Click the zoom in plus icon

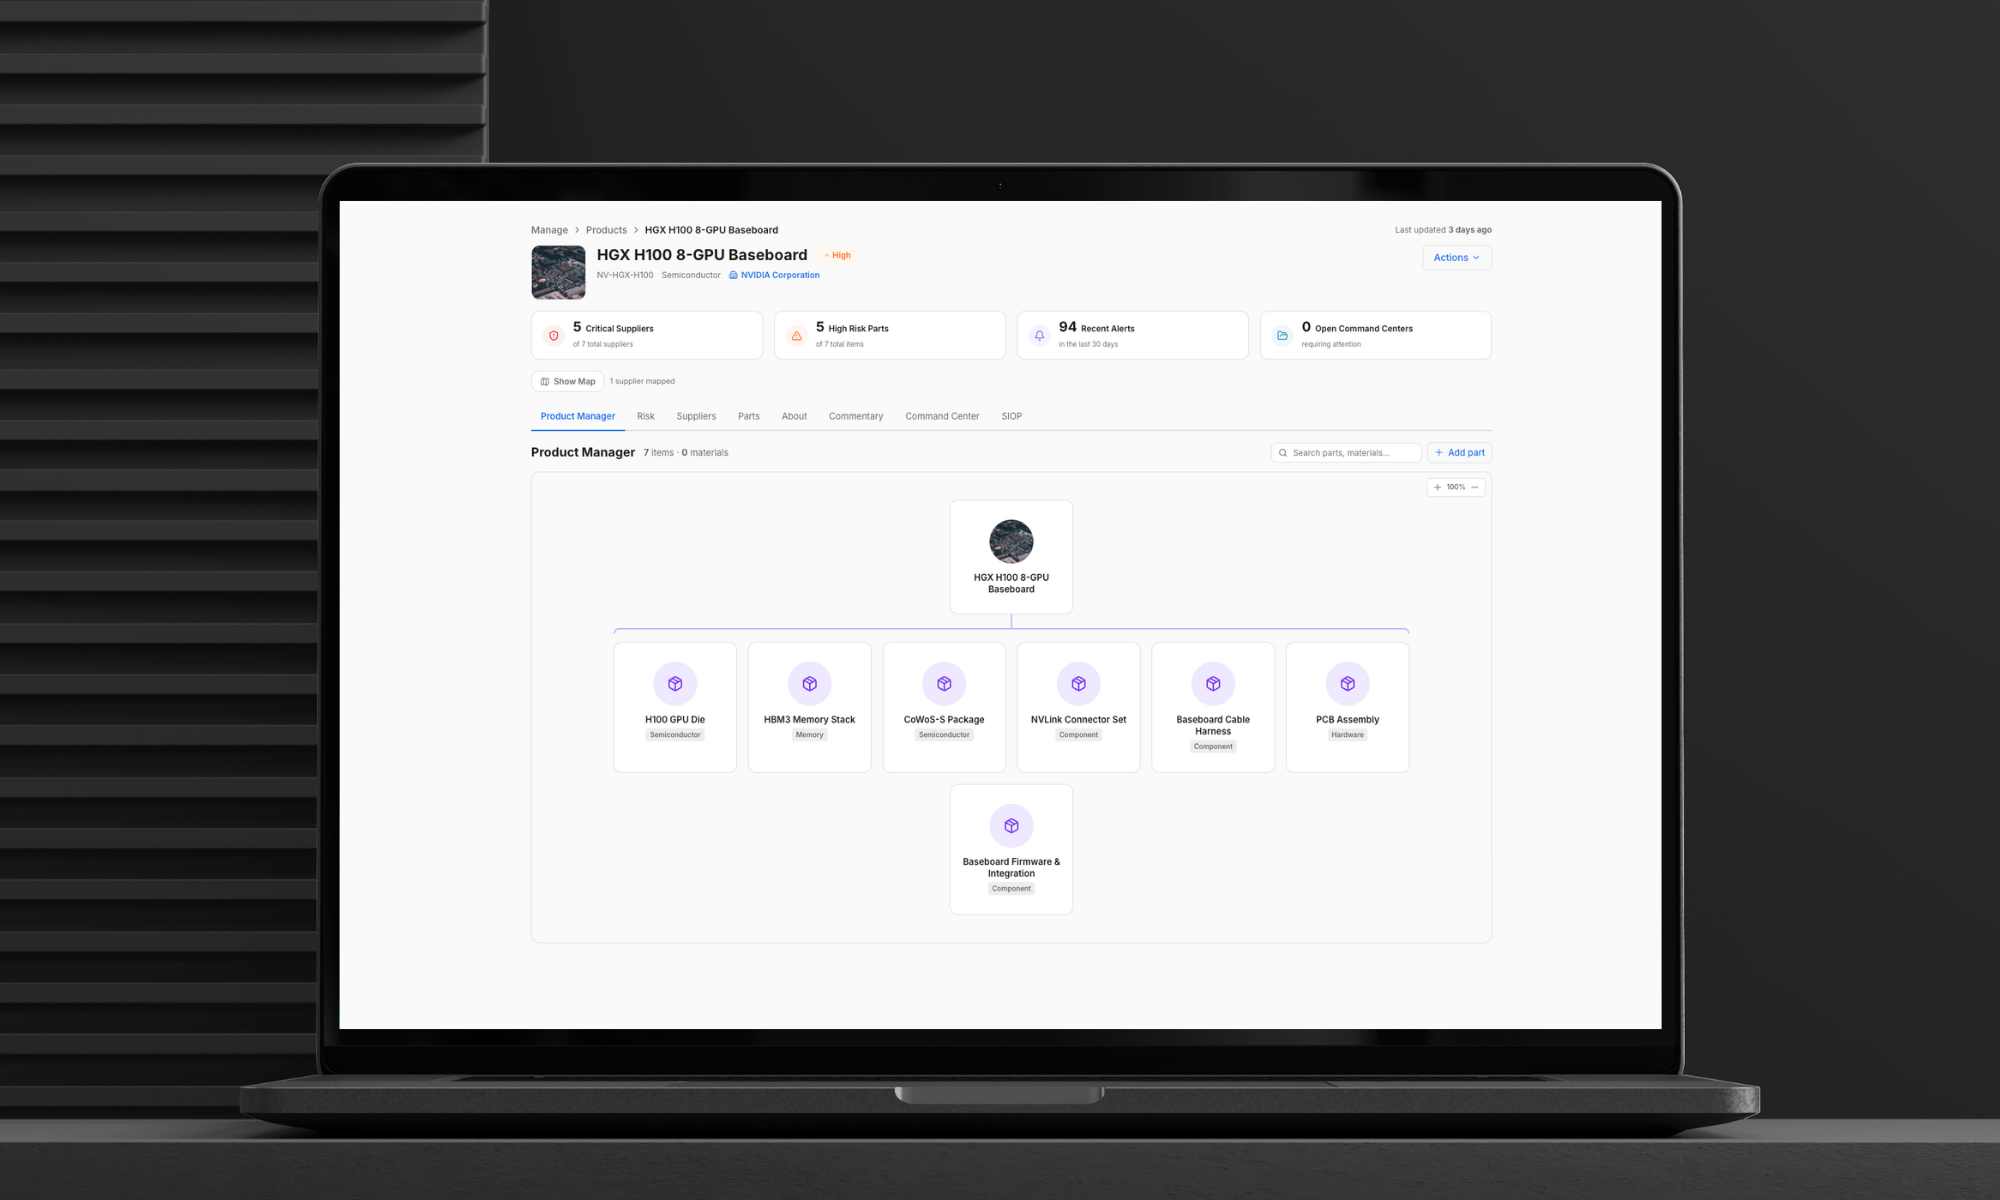click(1437, 487)
